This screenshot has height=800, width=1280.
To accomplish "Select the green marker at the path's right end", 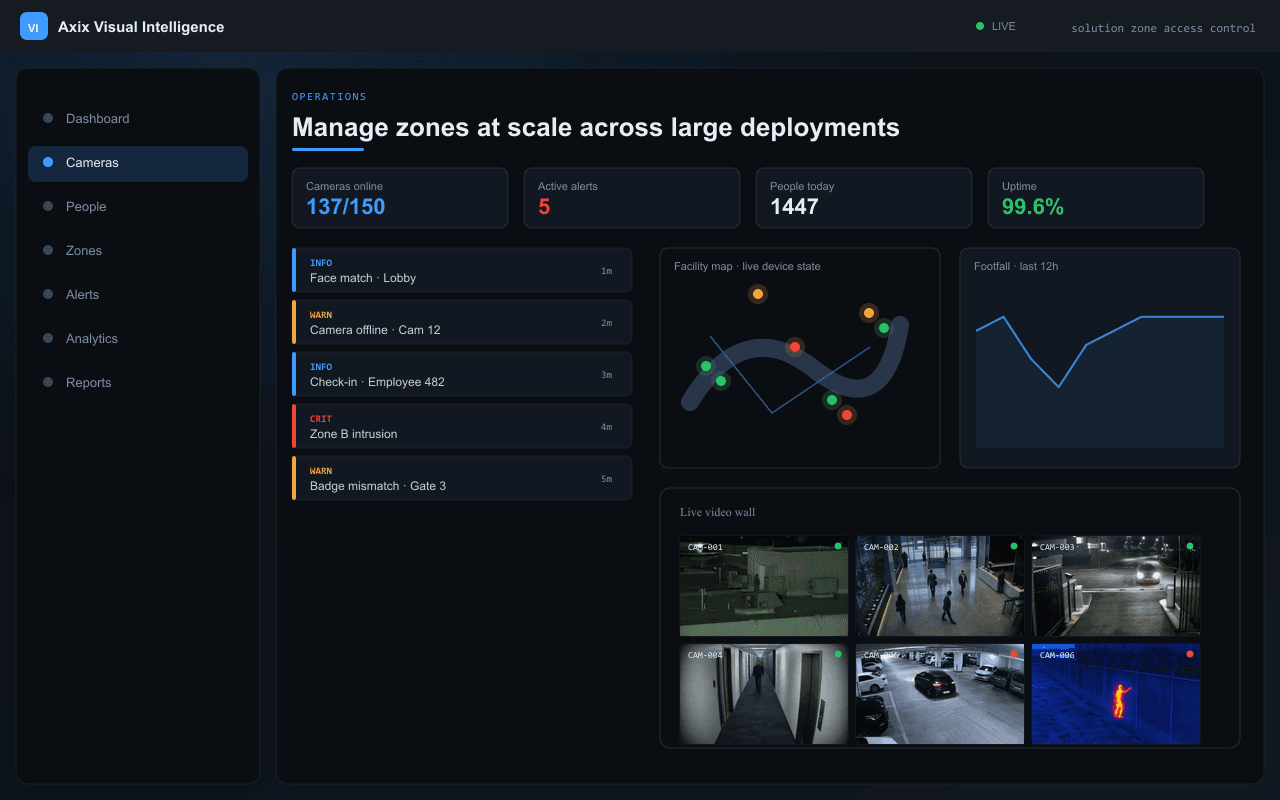I will point(884,328).
